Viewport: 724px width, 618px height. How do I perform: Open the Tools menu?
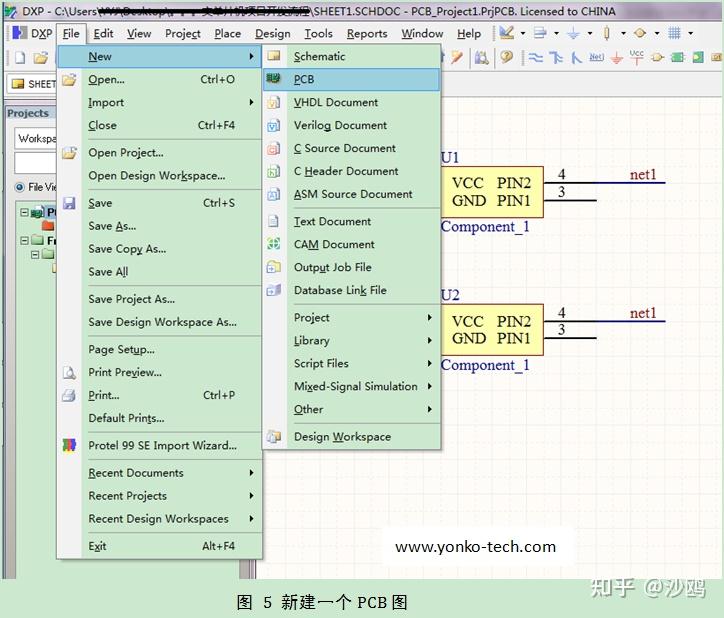[319, 34]
